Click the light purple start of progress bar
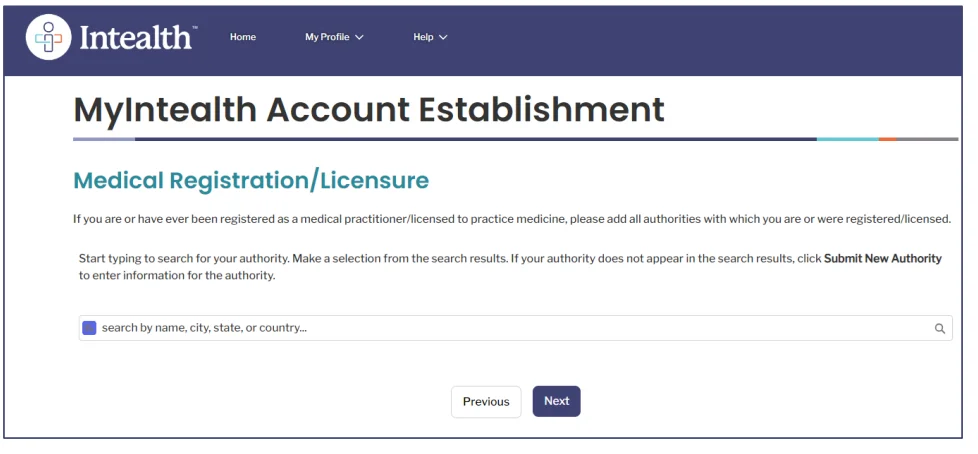 103,139
